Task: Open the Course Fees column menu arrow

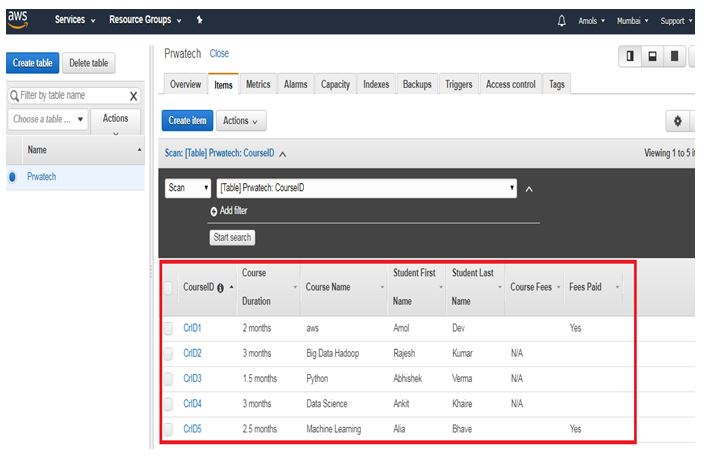Action: (558, 288)
